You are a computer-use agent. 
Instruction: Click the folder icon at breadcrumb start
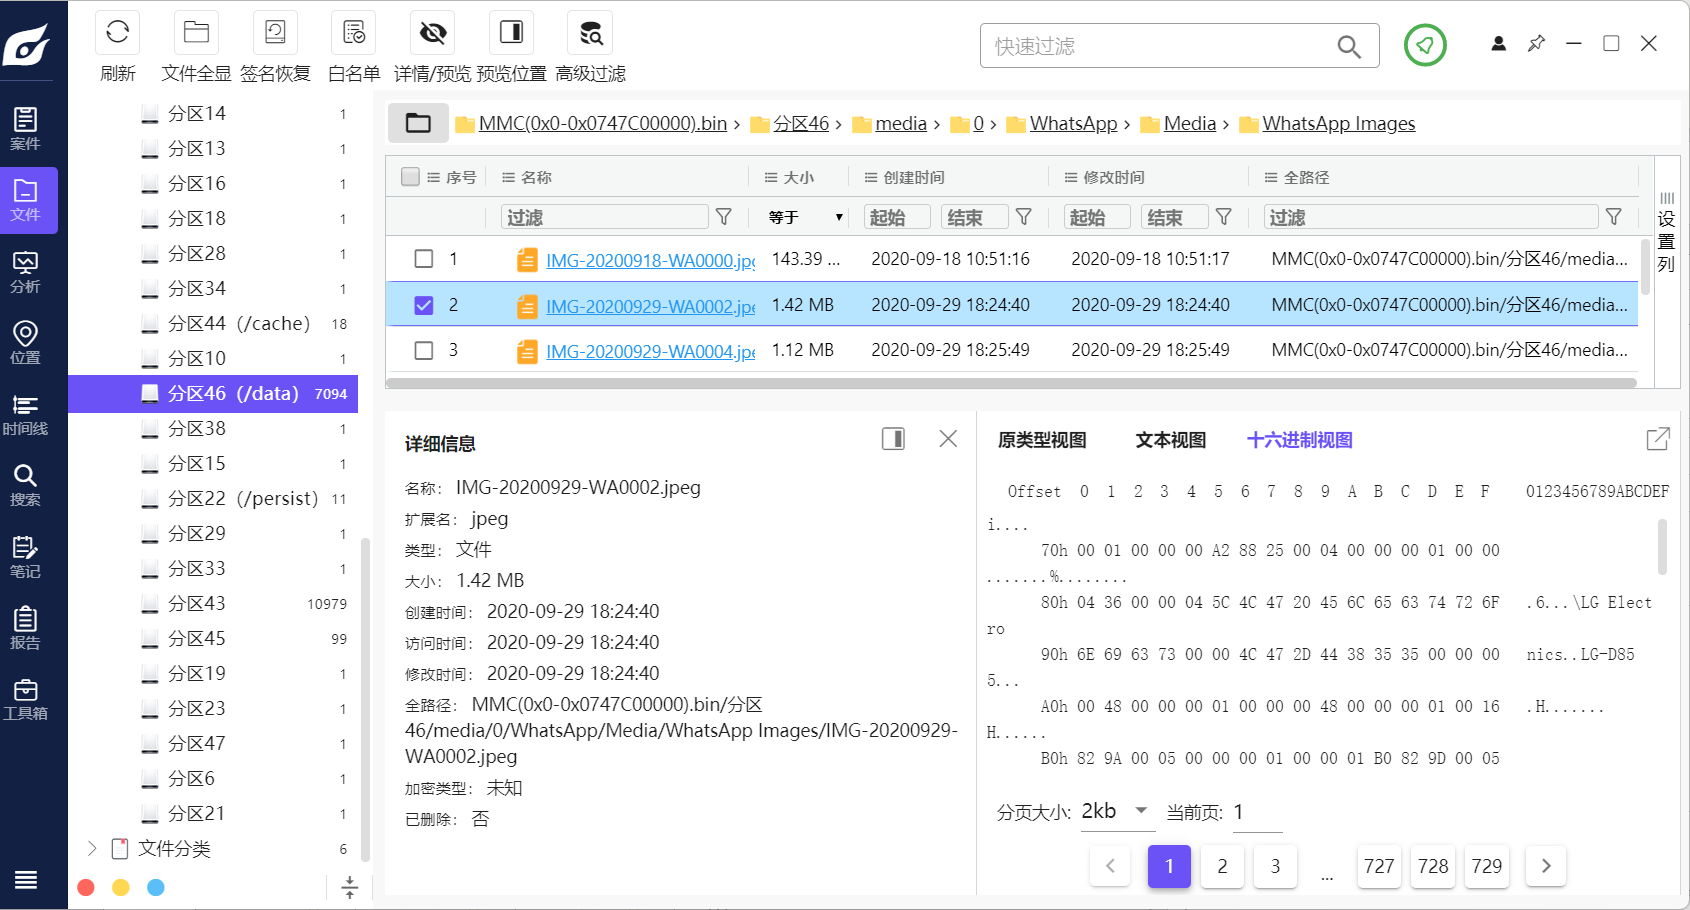(418, 123)
